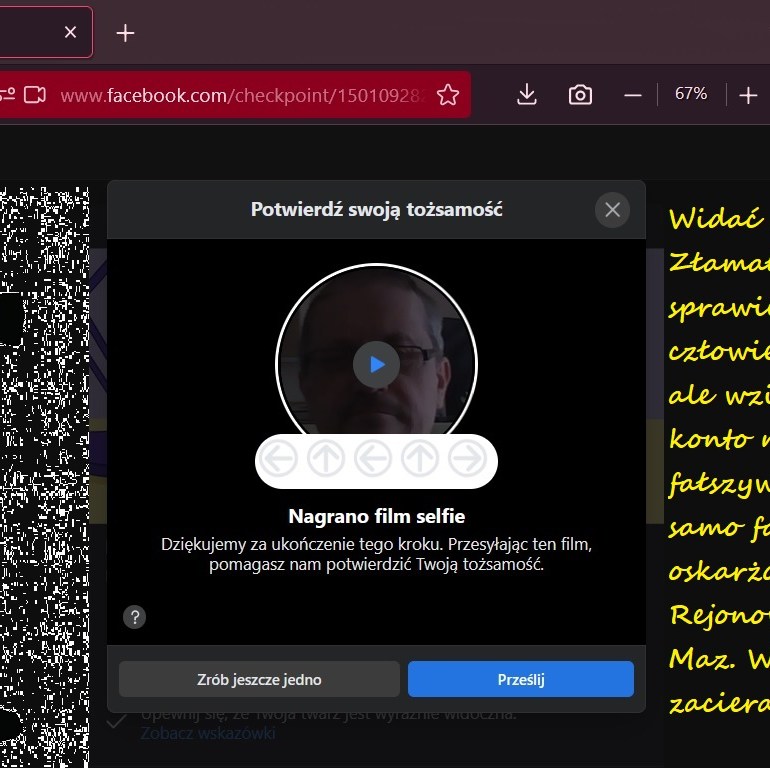Click the Zrób jeszcze jedno button
This screenshot has height=770, width=770.
(259, 679)
